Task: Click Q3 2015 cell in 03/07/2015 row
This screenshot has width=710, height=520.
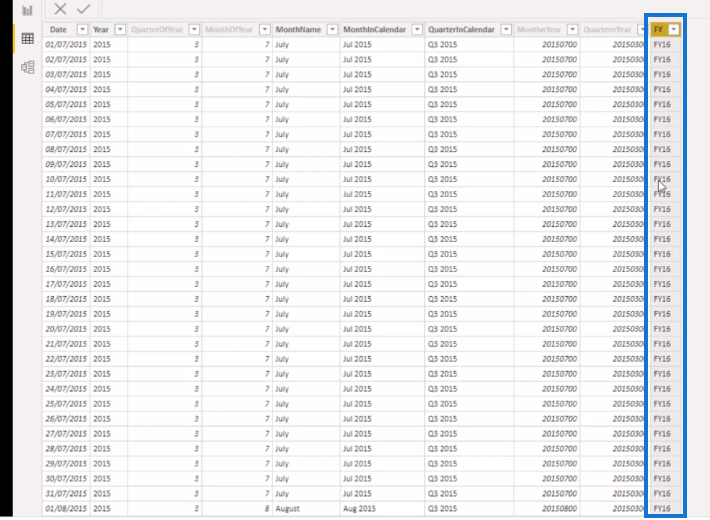Action: click(x=469, y=74)
